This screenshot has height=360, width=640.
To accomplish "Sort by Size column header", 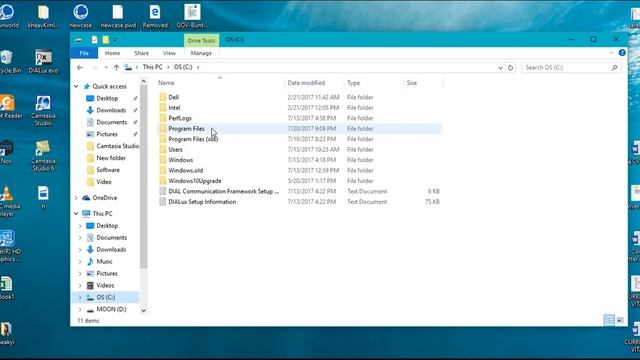I will point(412,83).
